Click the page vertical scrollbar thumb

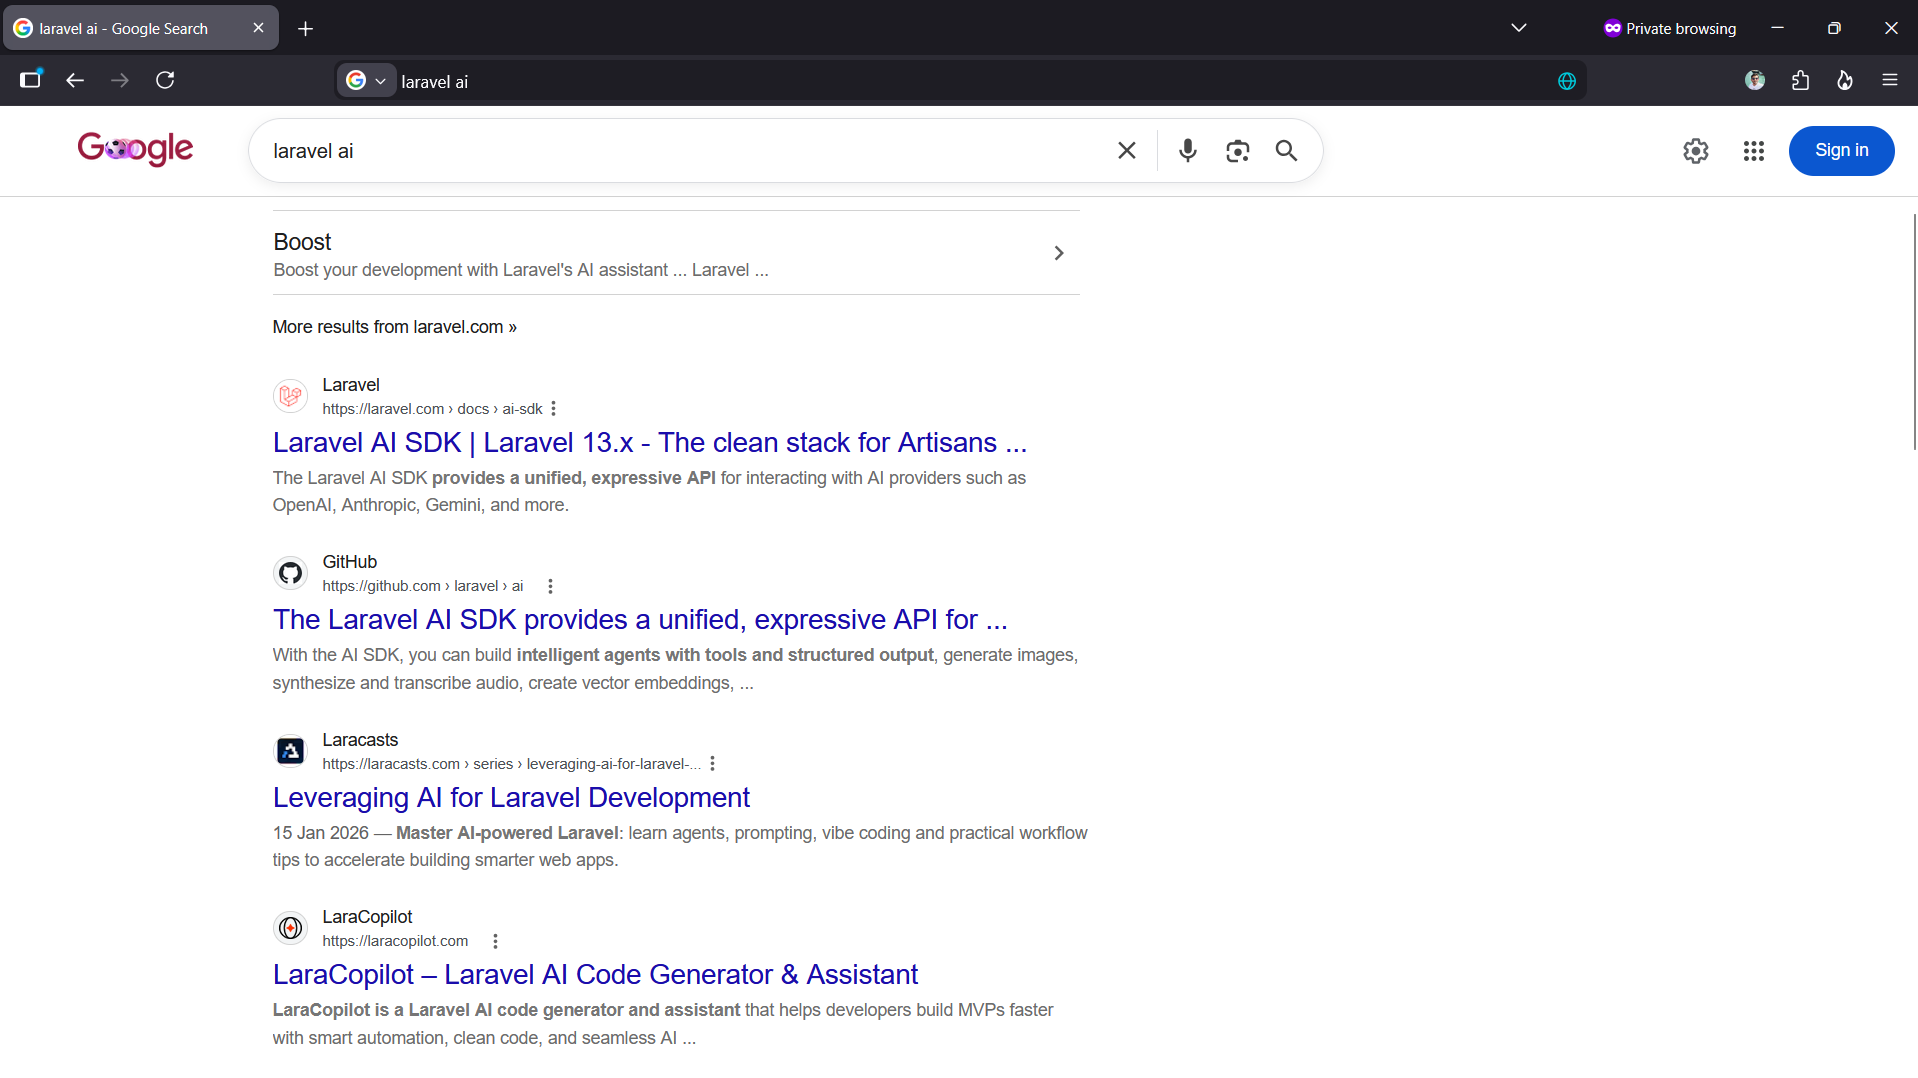click(x=1914, y=330)
